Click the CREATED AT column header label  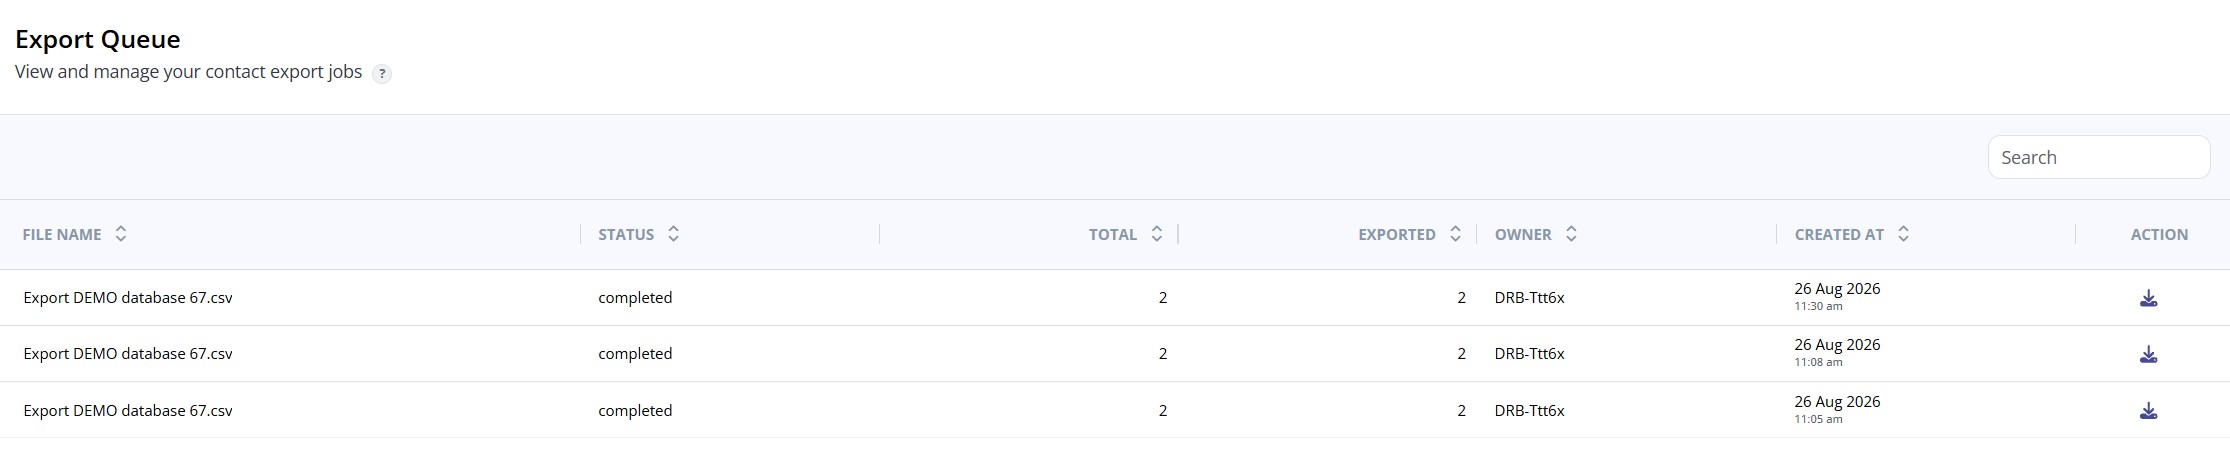point(1839,234)
